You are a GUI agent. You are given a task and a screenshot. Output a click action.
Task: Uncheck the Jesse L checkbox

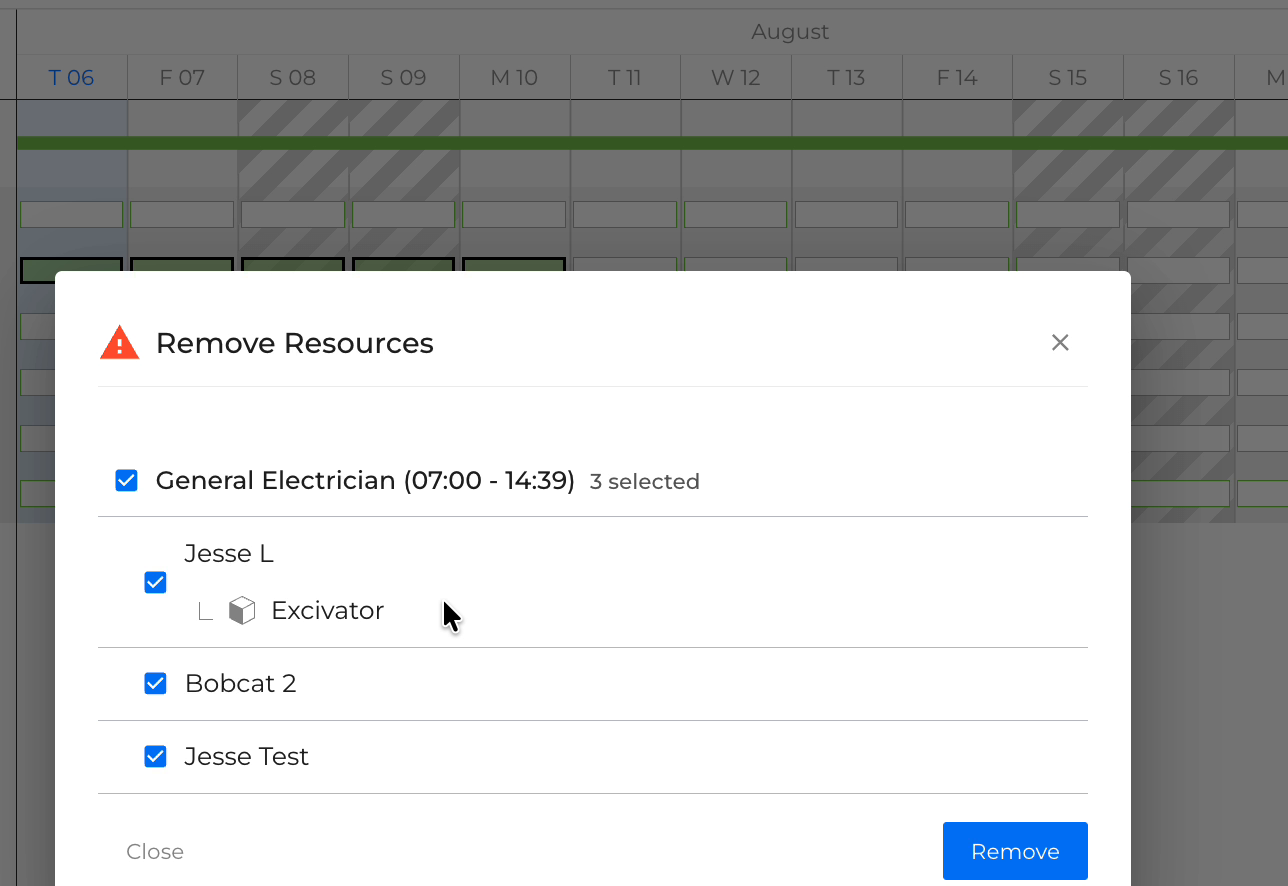pos(155,582)
